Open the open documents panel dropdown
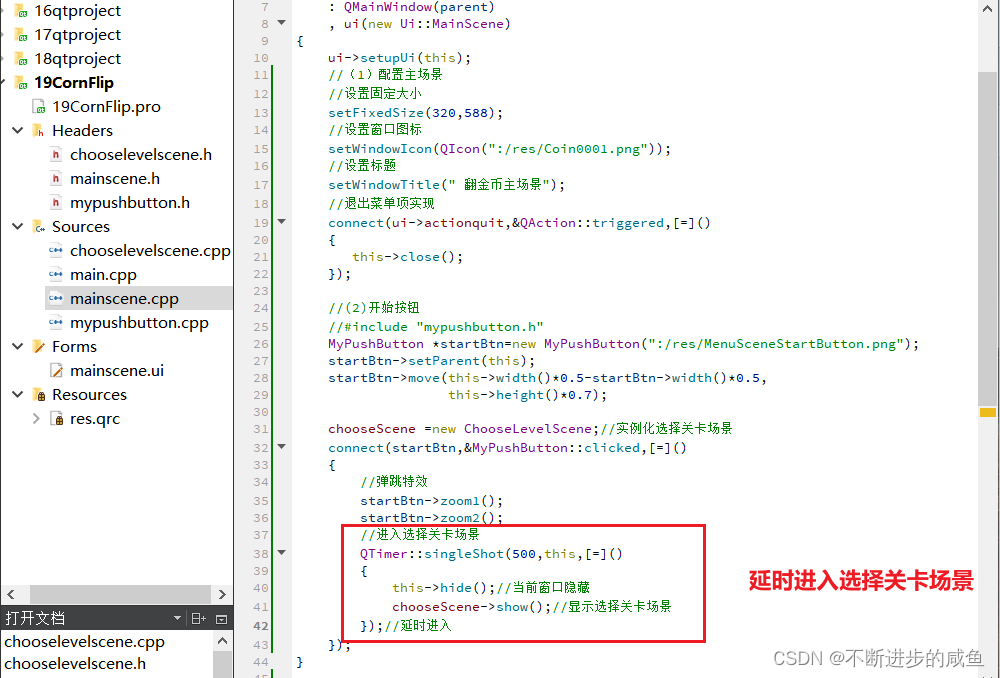This screenshot has width=1000, height=678. click(177, 619)
